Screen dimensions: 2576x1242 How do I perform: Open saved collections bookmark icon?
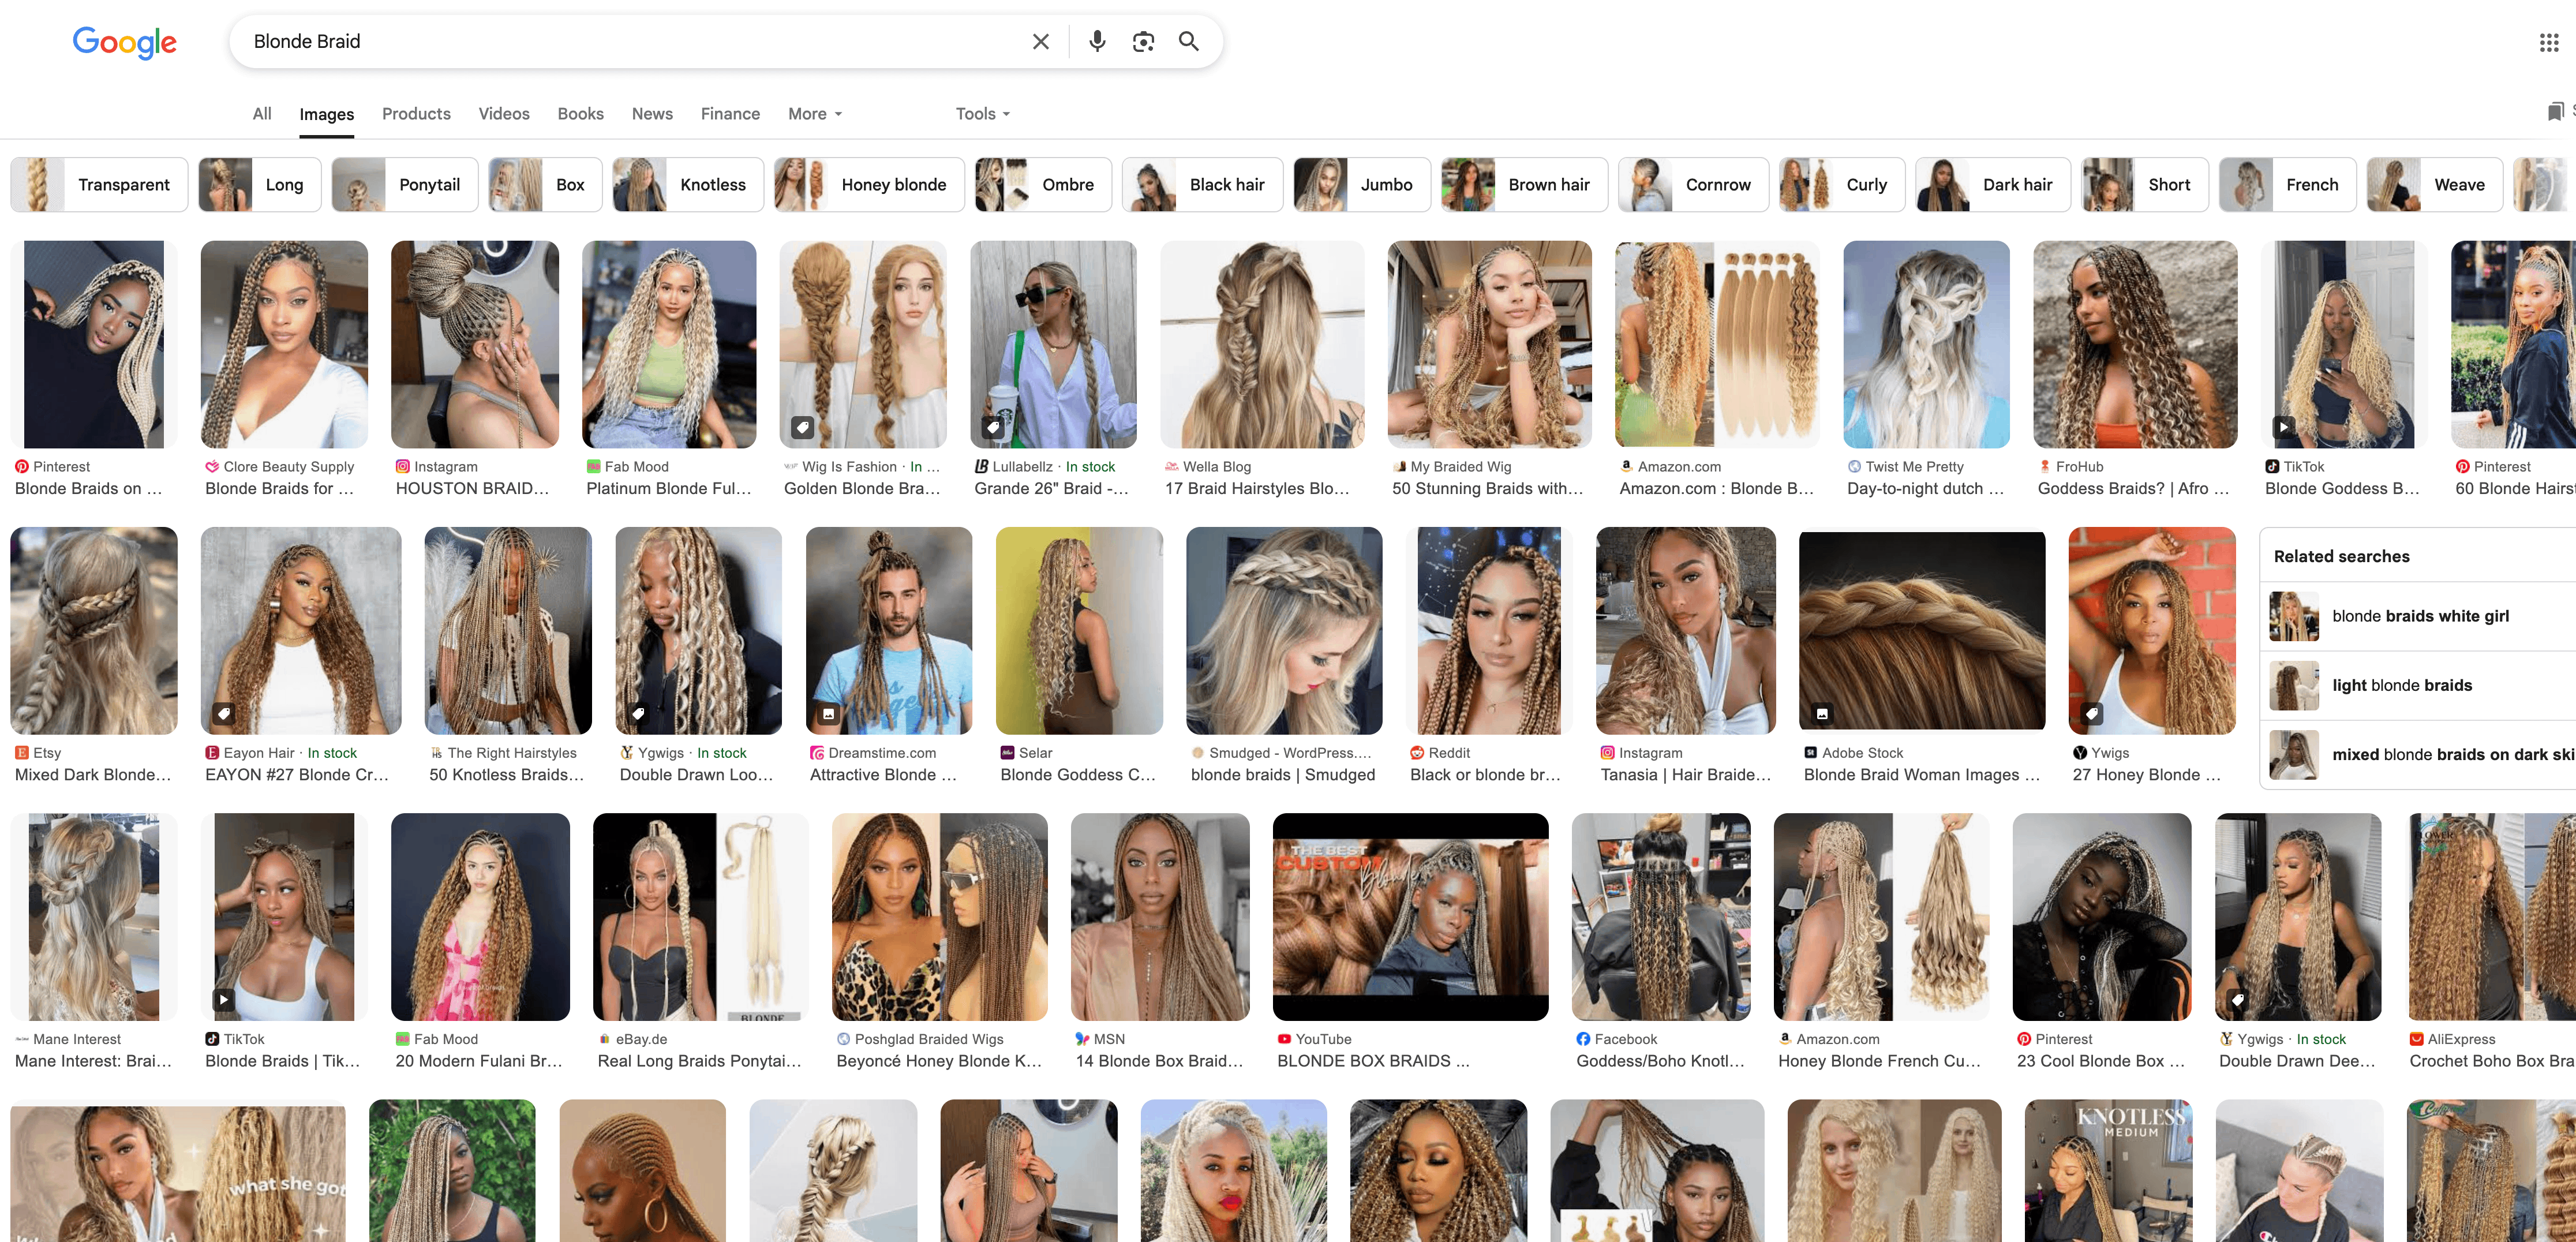[2555, 111]
